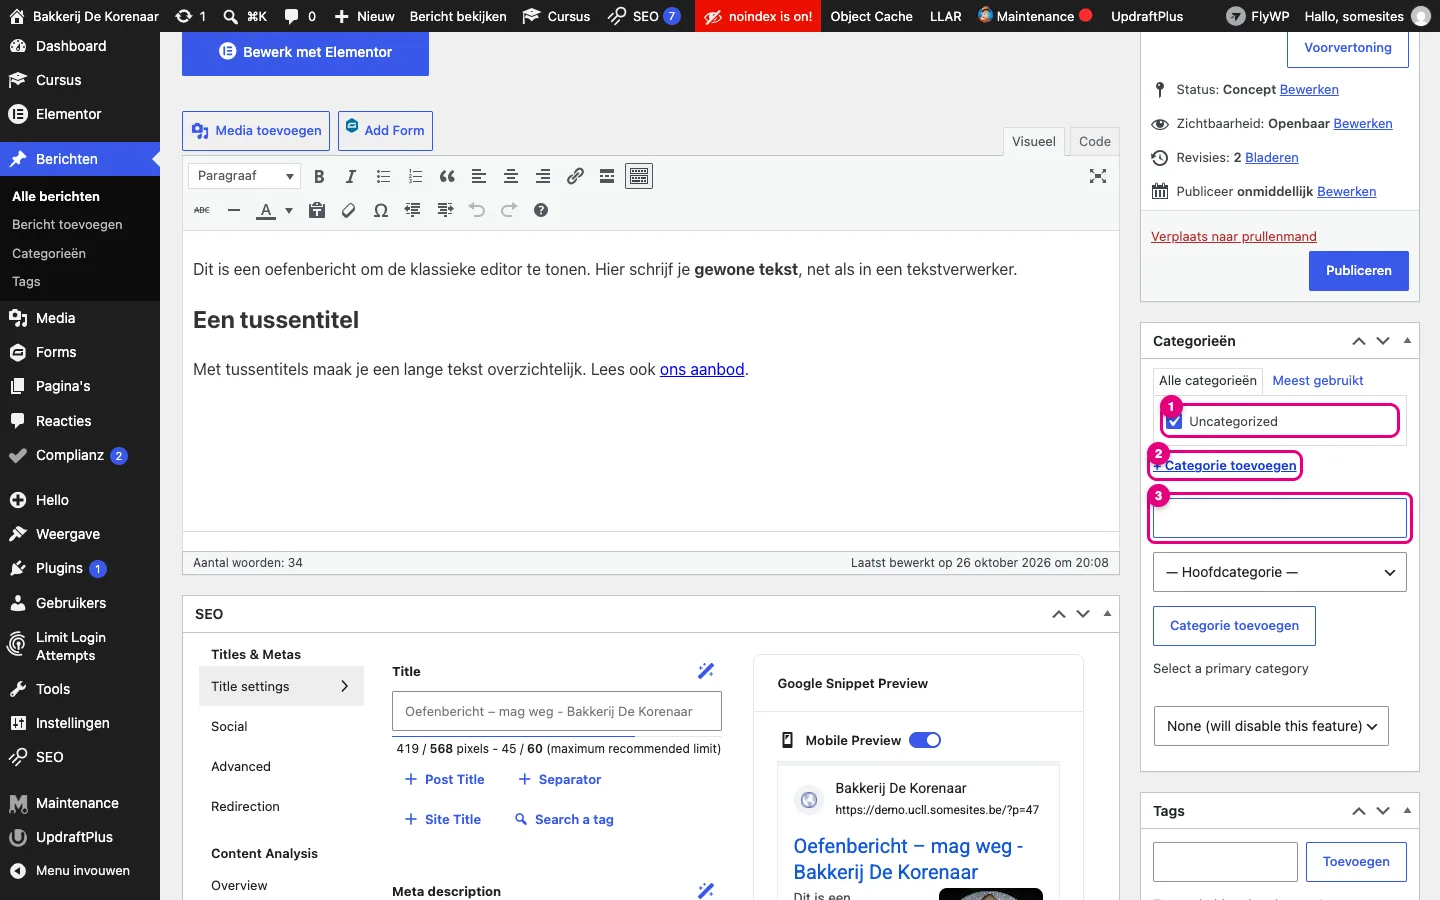Collapse the Categorieën panel with its triangle

click(1407, 341)
